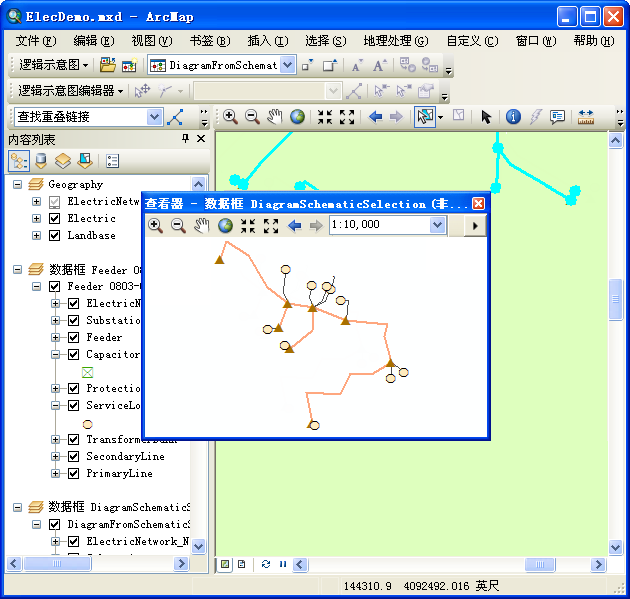Image resolution: width=630 pixels, height=599 pixels.
Task: Toggle the SecondaryLine layer visibility
Action: coord(73,457)
